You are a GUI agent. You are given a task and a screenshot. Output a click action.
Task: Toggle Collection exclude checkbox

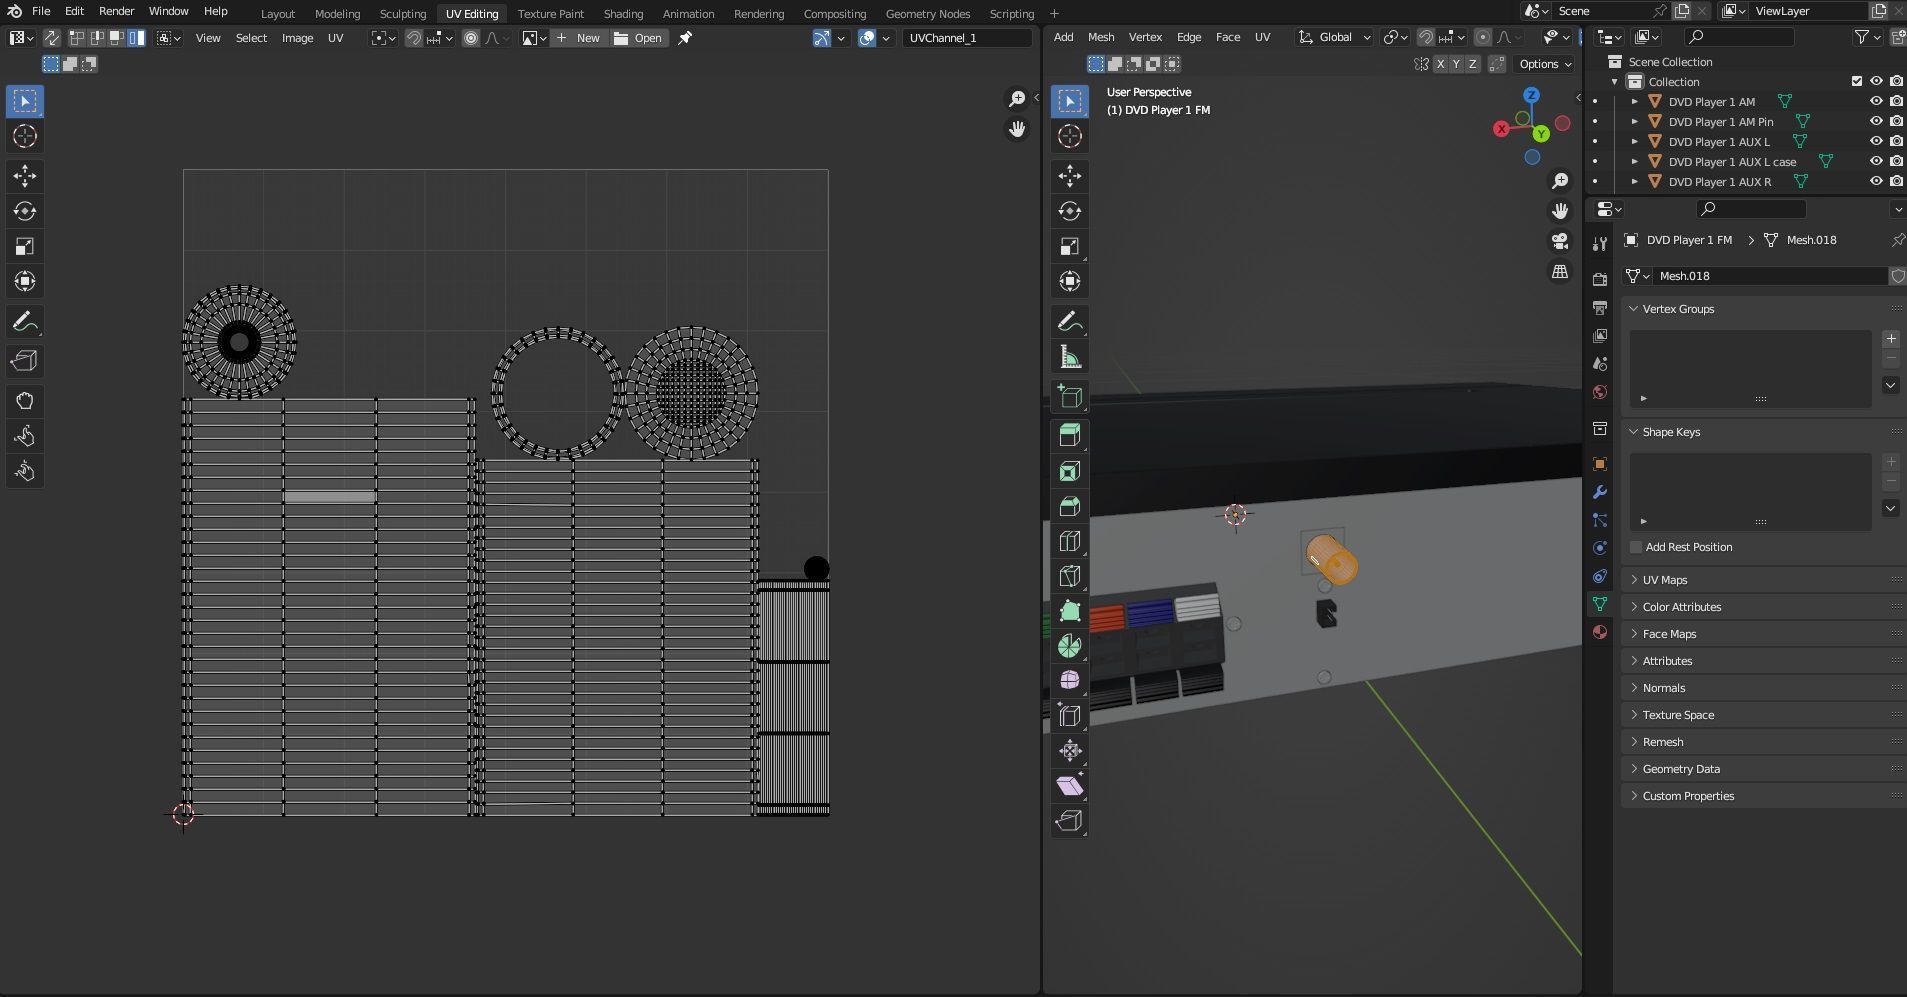(x=1857, y=81)
